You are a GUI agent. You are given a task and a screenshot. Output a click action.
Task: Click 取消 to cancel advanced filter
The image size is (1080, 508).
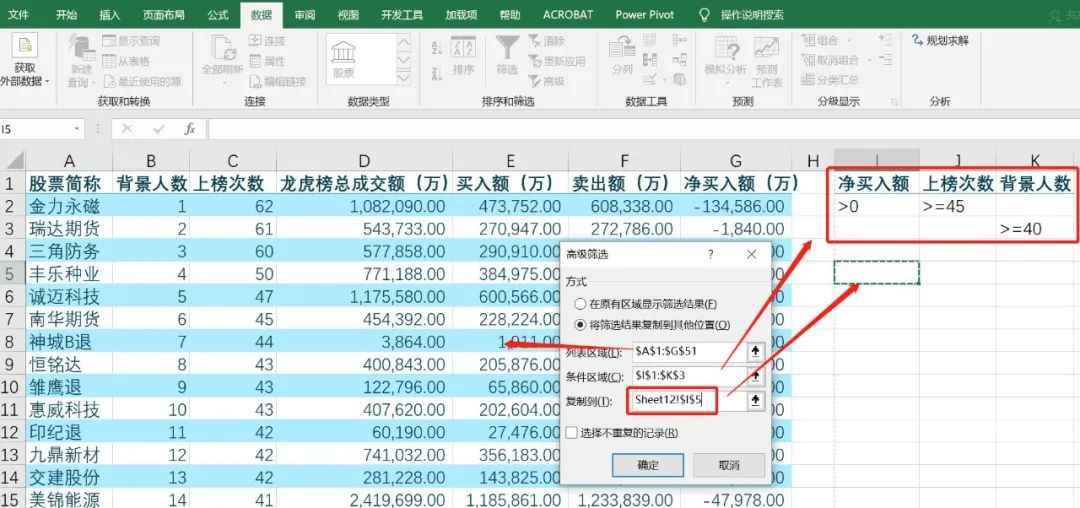[729, 465]
